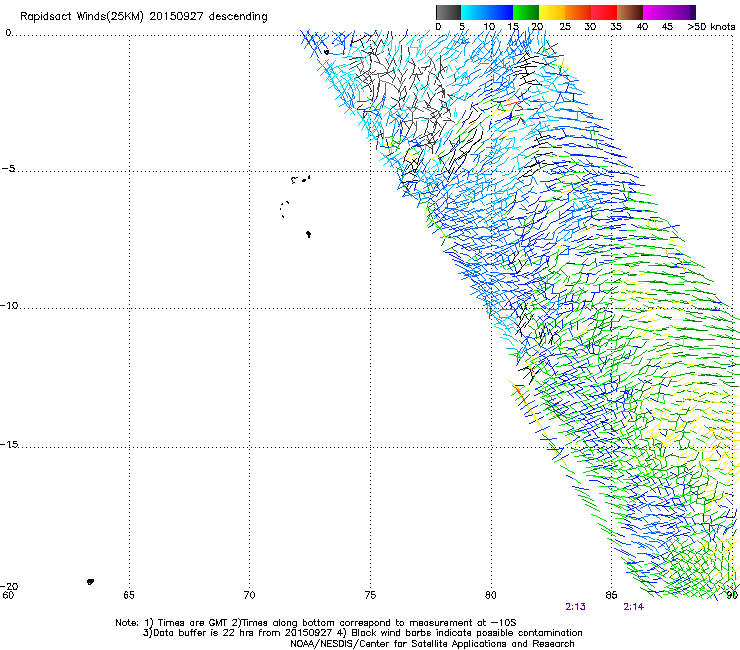
Task: Click the latitude label '-20'
Action: coord(9,586)
